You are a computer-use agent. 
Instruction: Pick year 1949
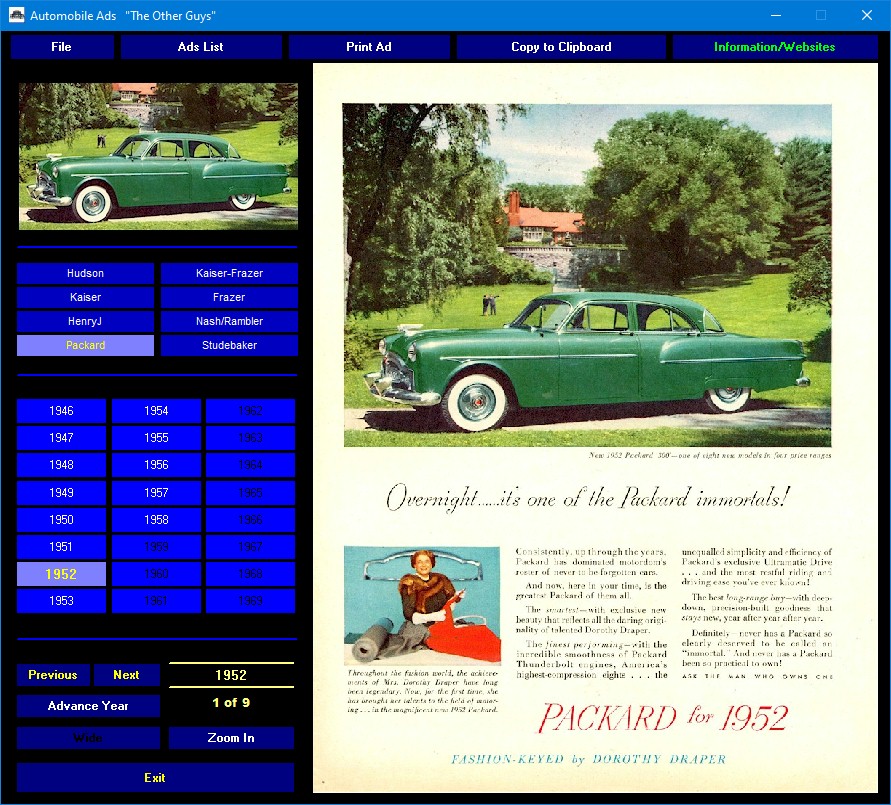61,493
